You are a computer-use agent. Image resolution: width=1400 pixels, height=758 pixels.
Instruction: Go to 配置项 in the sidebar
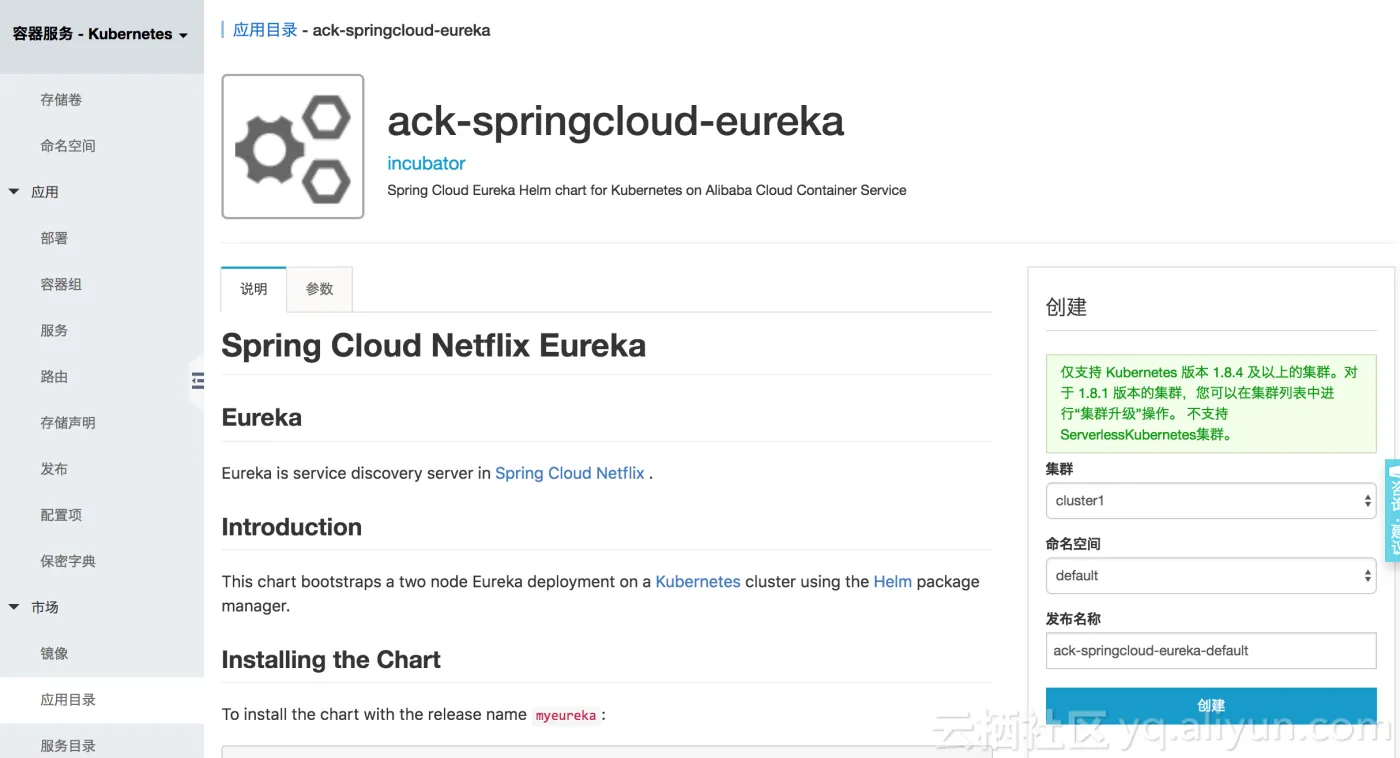[x=61, y=515]
